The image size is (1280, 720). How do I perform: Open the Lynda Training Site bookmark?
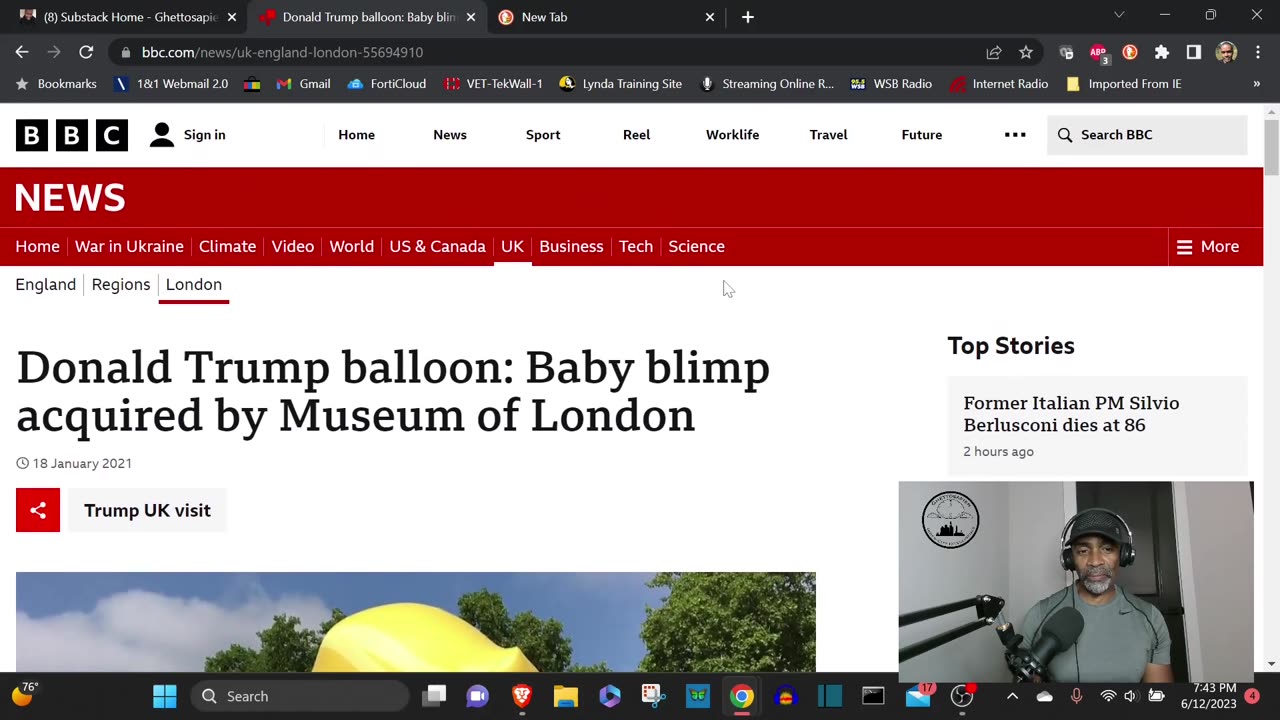tap(621, 84)
